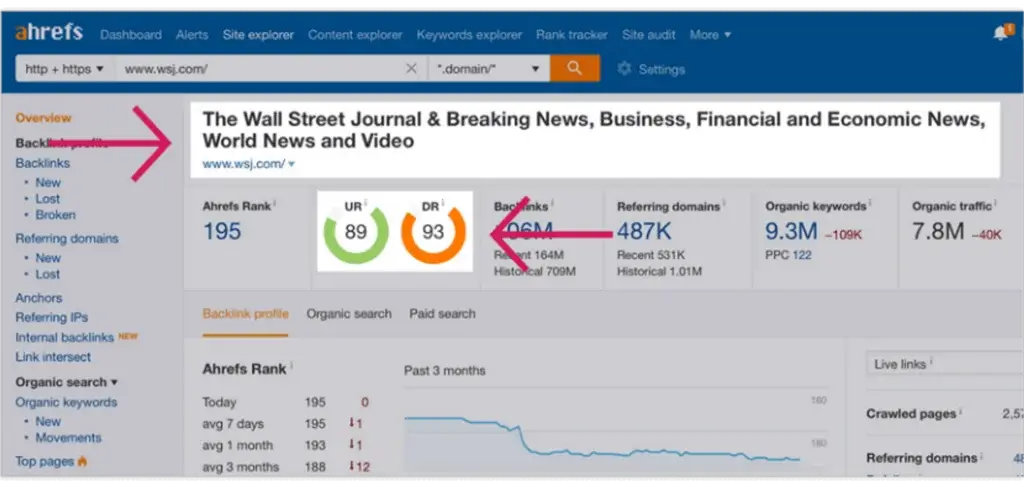The width and height of the screenshot is (1024, 487).
Task: Click the Past 3 months label
Action: [x=445, y=370]
